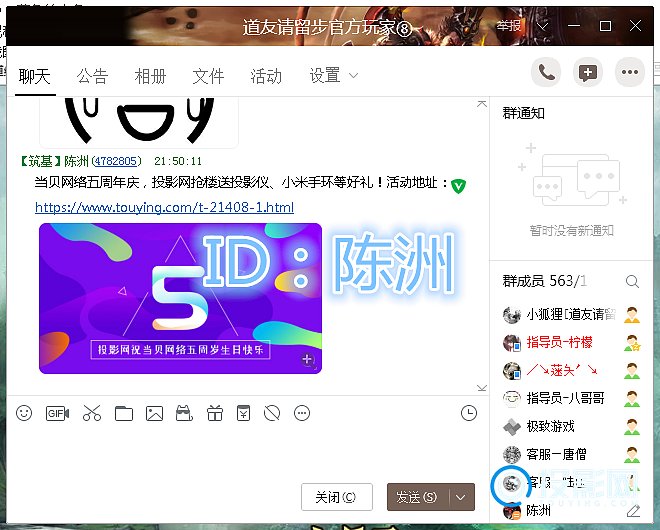This screenshot has width=660, height=530.
Task: Search group members magnifier icon
Action: 632,281
